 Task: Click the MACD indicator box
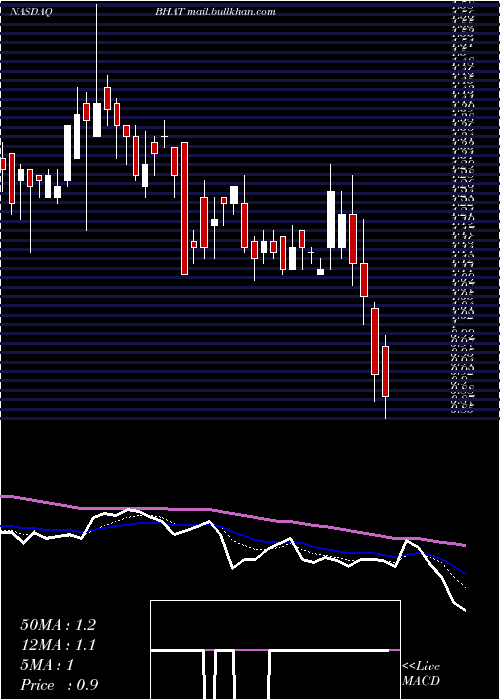(275, 650)
